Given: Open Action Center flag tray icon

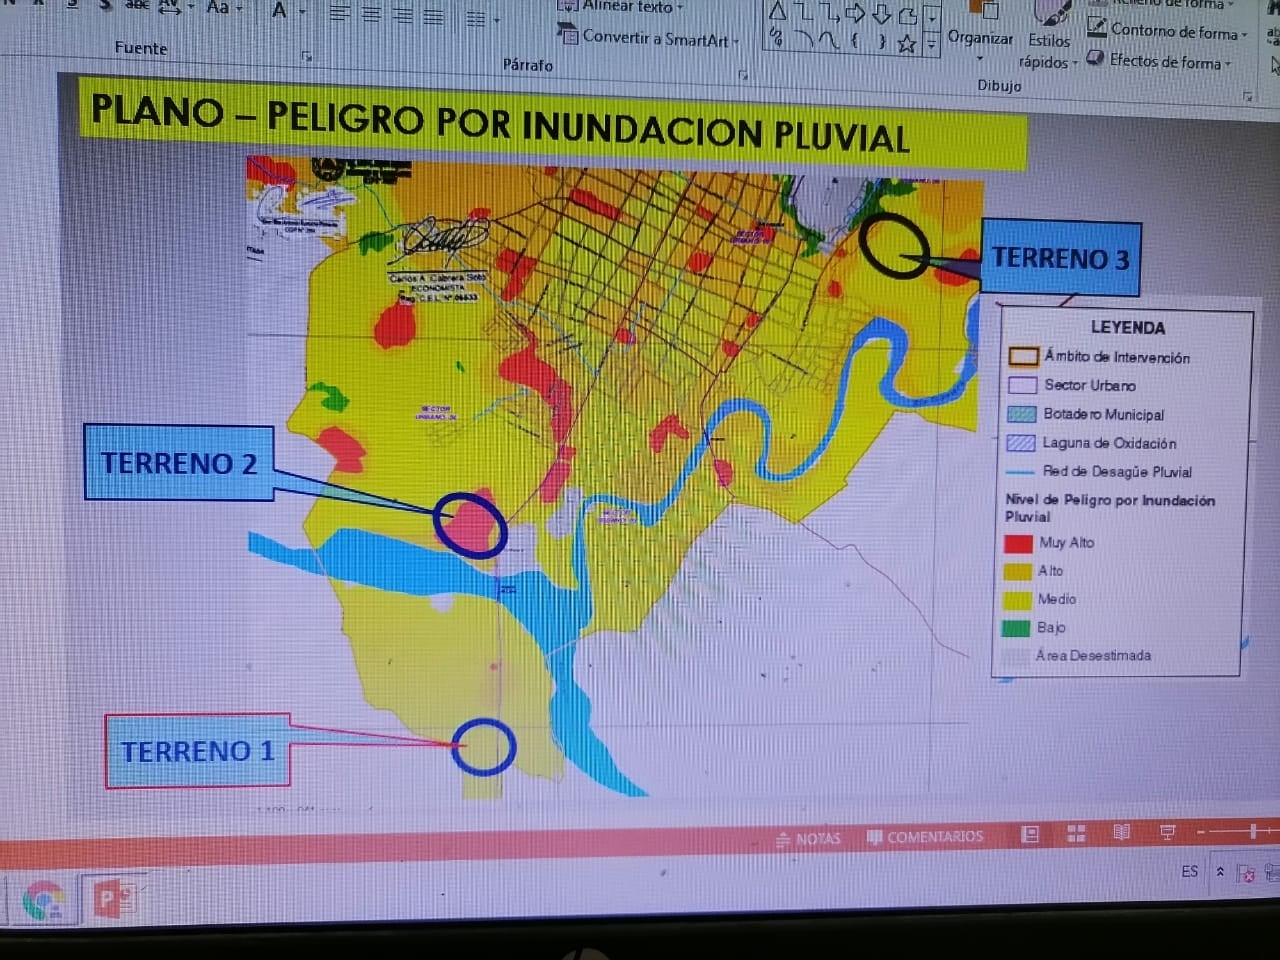Looking at the screenshot, I should 1246,874.
